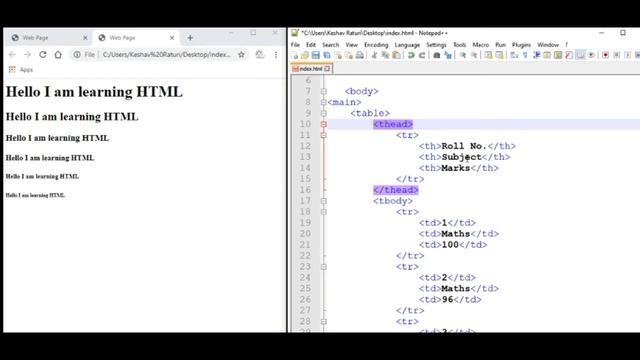The width and height of the screenshot is (640, 360).
Task: Undo last edit with green arrow icon
Action: [x=411, y=55]
